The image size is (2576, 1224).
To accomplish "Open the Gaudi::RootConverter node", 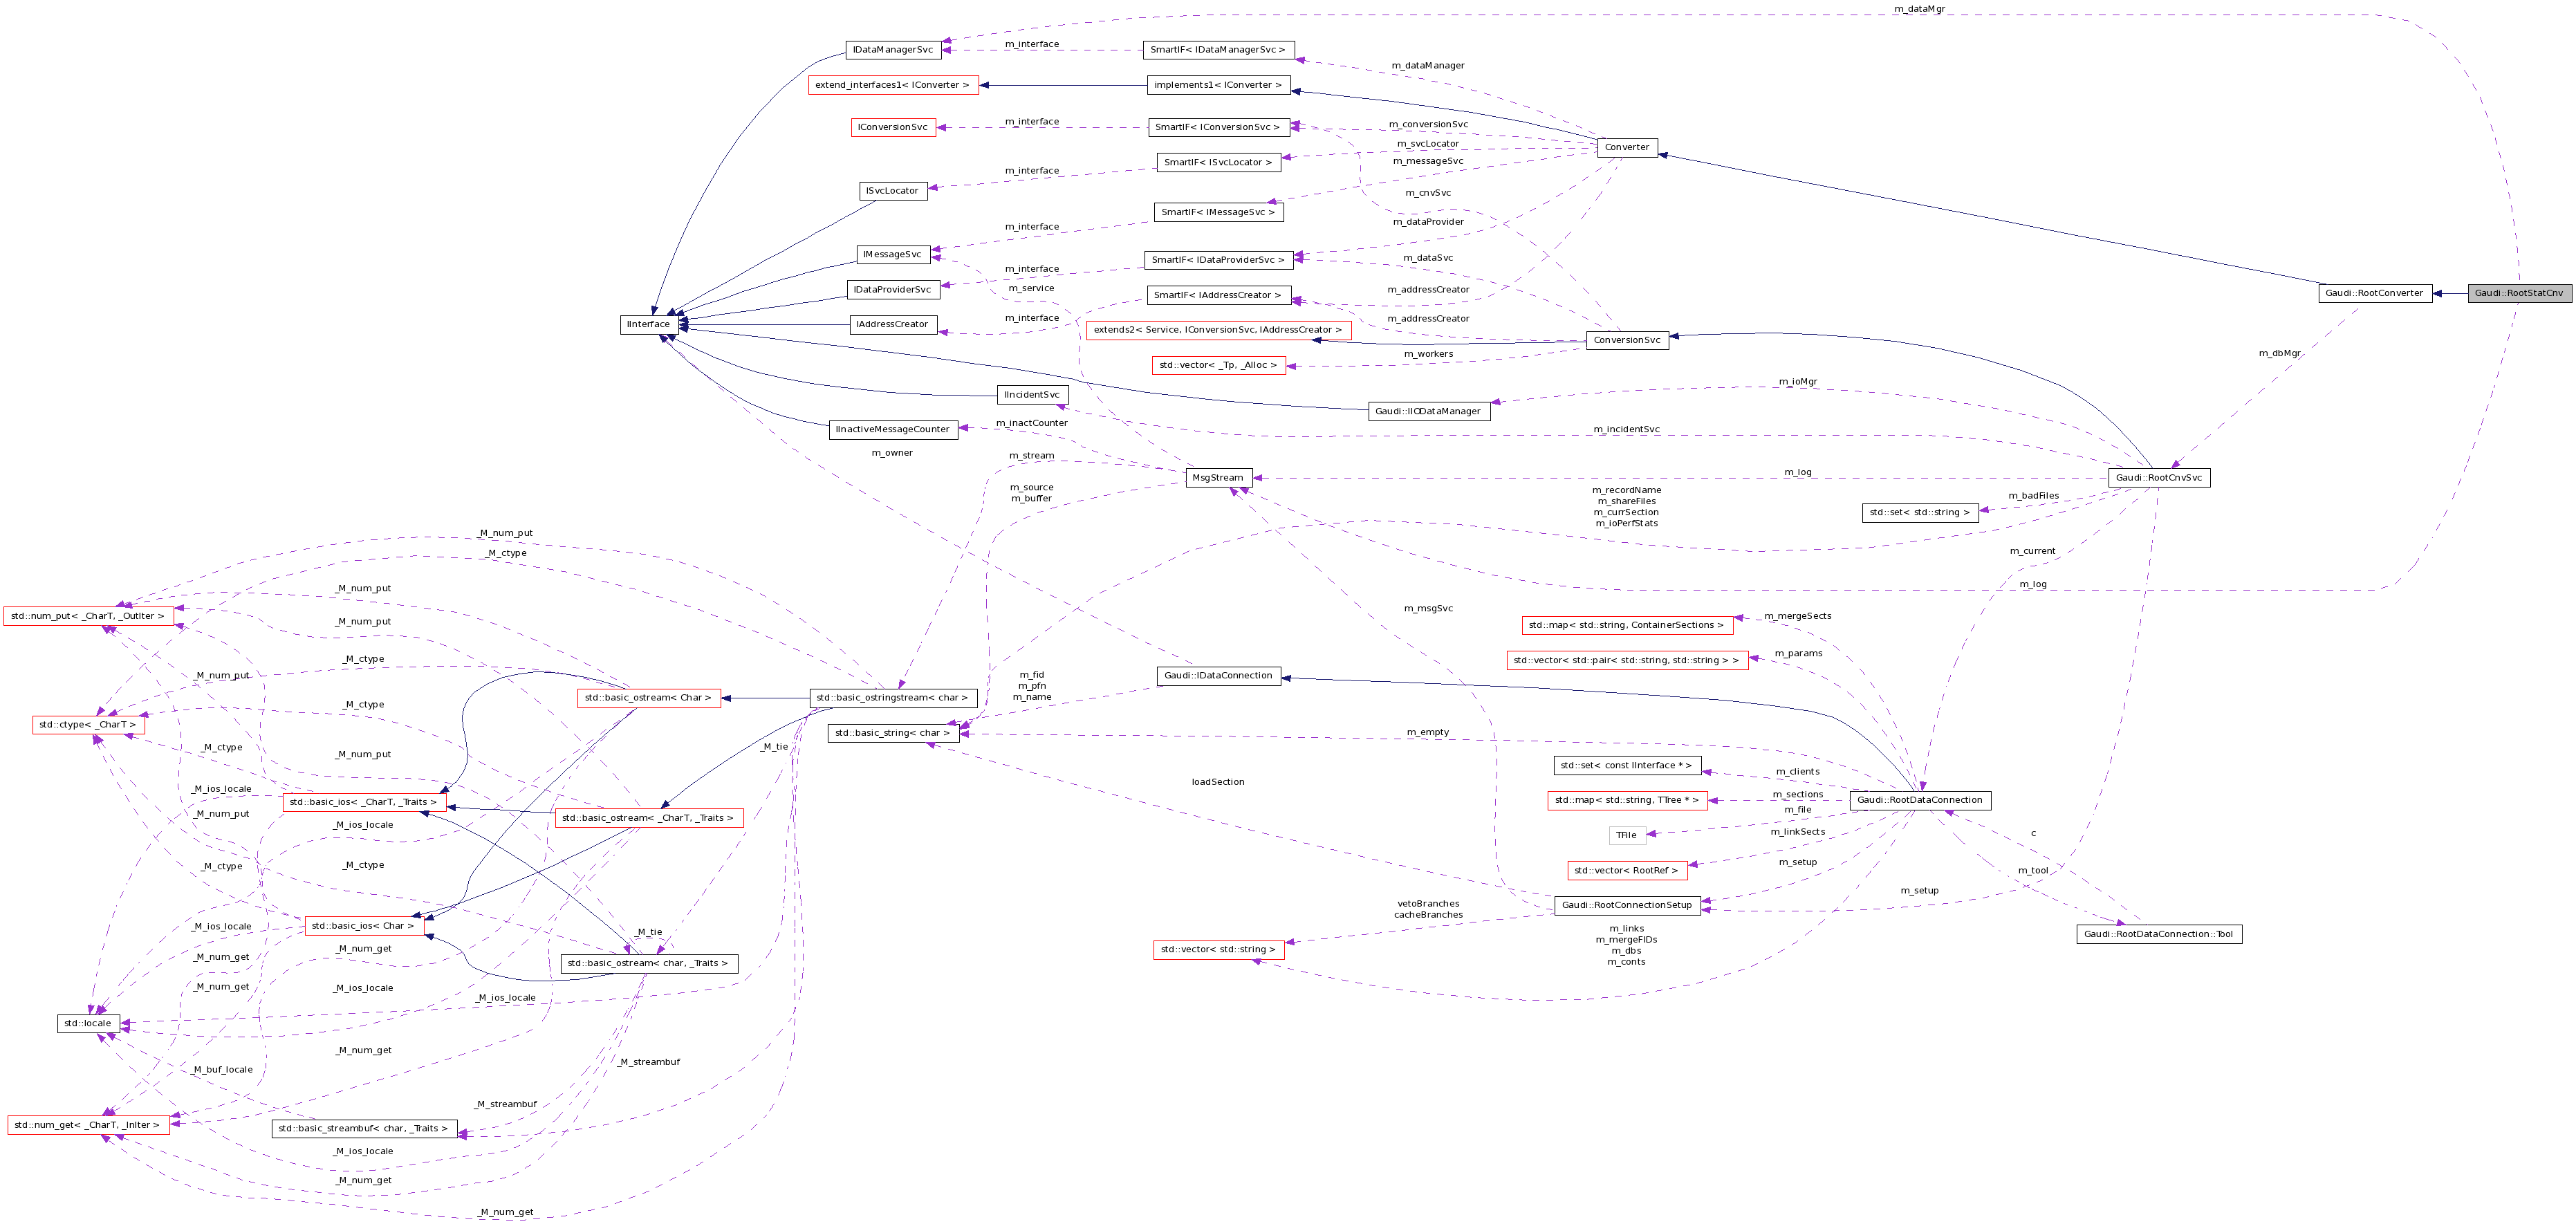I will (2377, 293).
